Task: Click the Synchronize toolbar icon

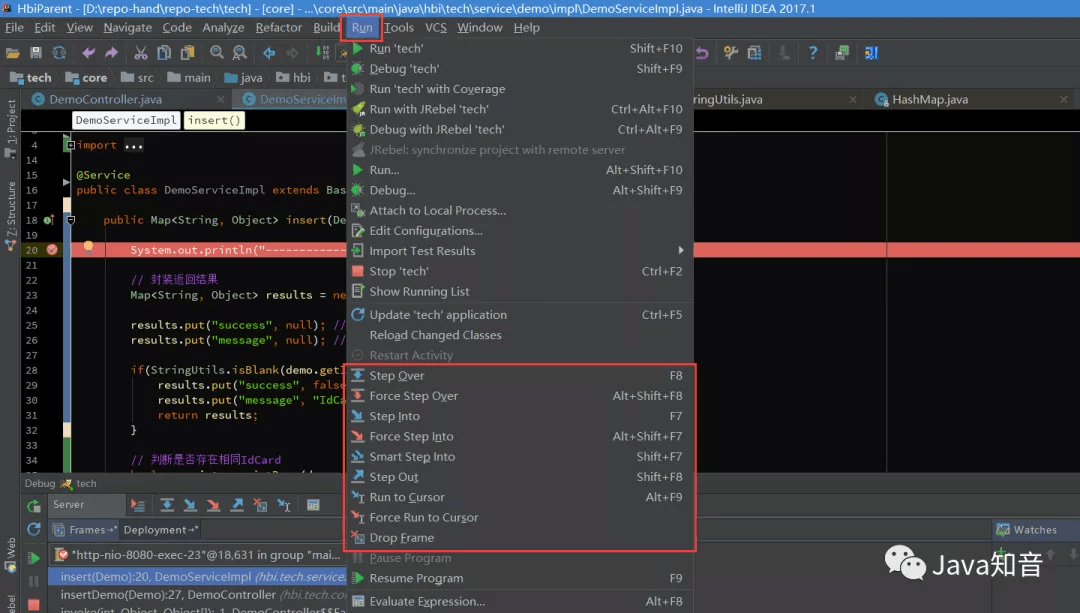Action: pos(59,53)
